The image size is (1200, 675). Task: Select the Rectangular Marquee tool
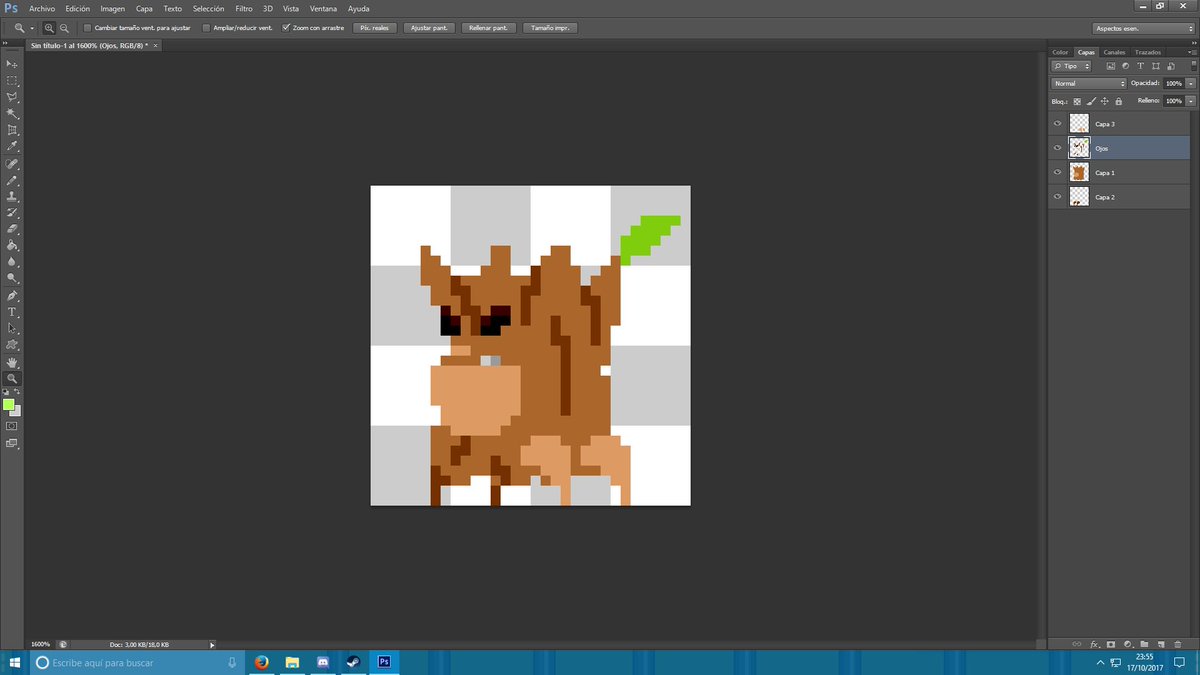[x=12, y=81]
